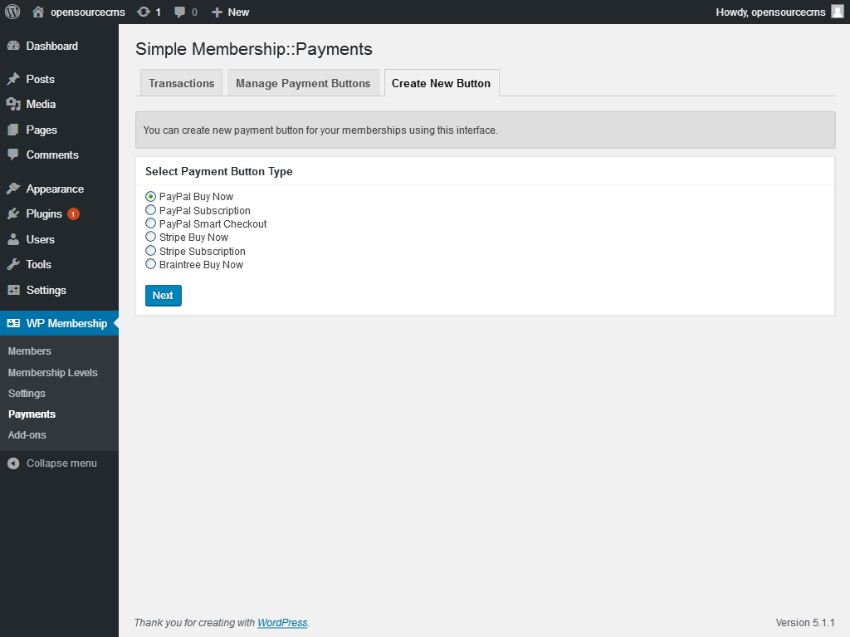Image resolution: width=850 pixels, height=637 pixels.
Task: Click the Comments bubble icon in the sidebar
Action: pyautogui.click(x=14, y=155)
